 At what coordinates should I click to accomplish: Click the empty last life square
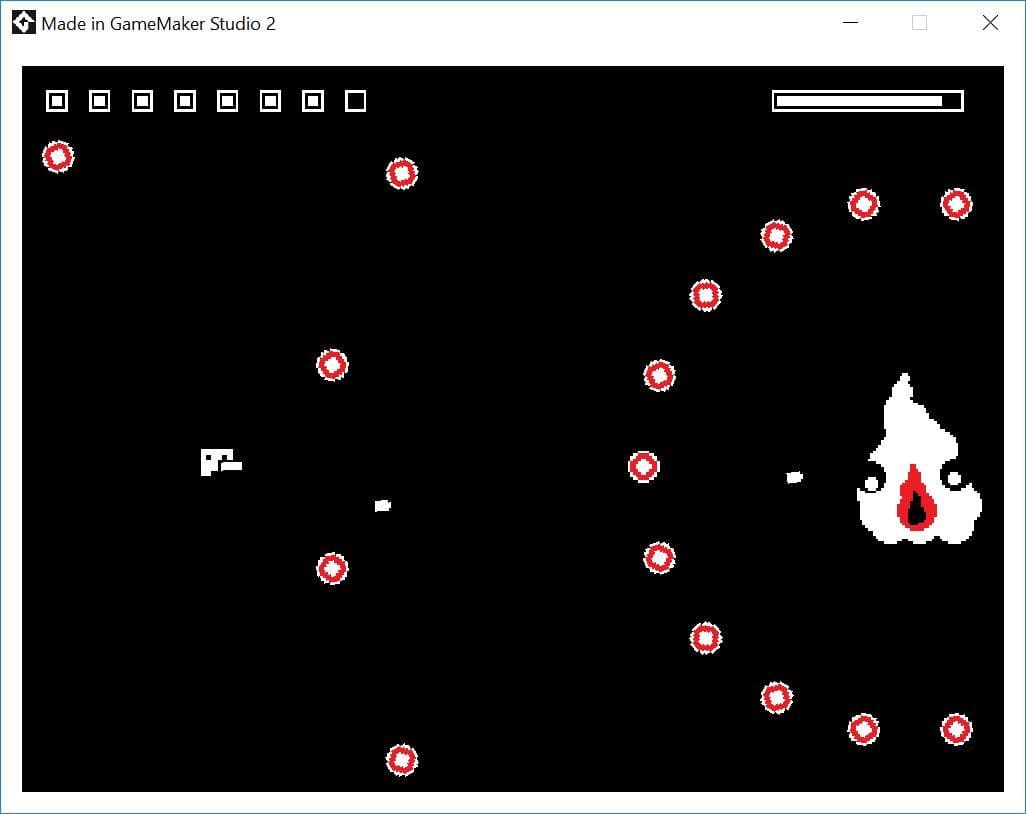pos(355,101)
